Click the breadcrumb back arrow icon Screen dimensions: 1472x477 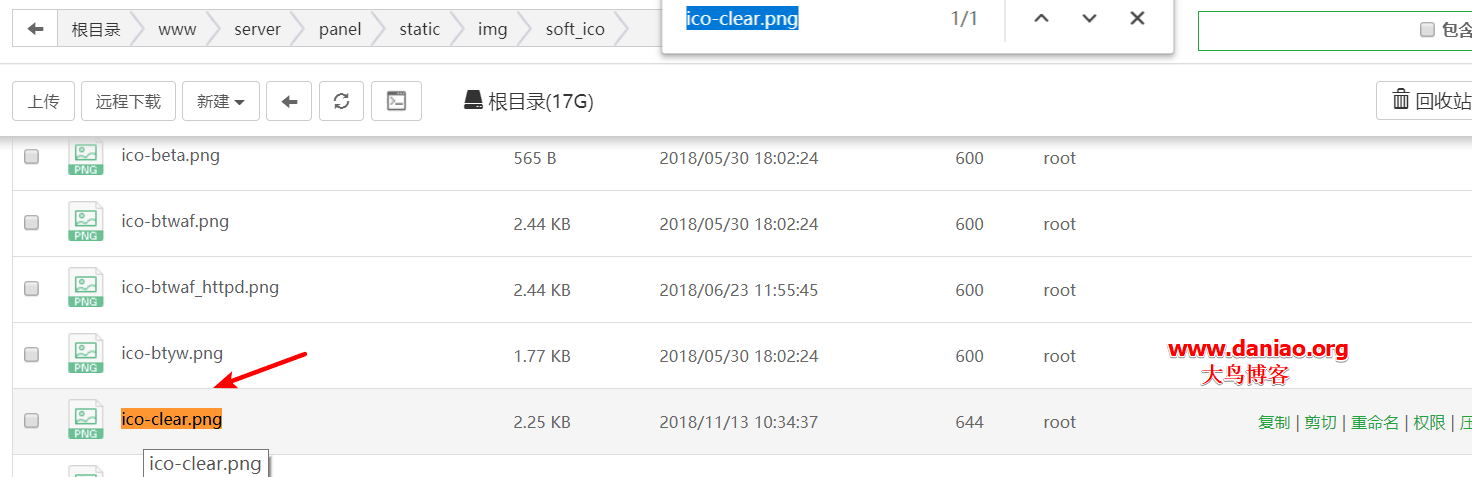point(35,29)
